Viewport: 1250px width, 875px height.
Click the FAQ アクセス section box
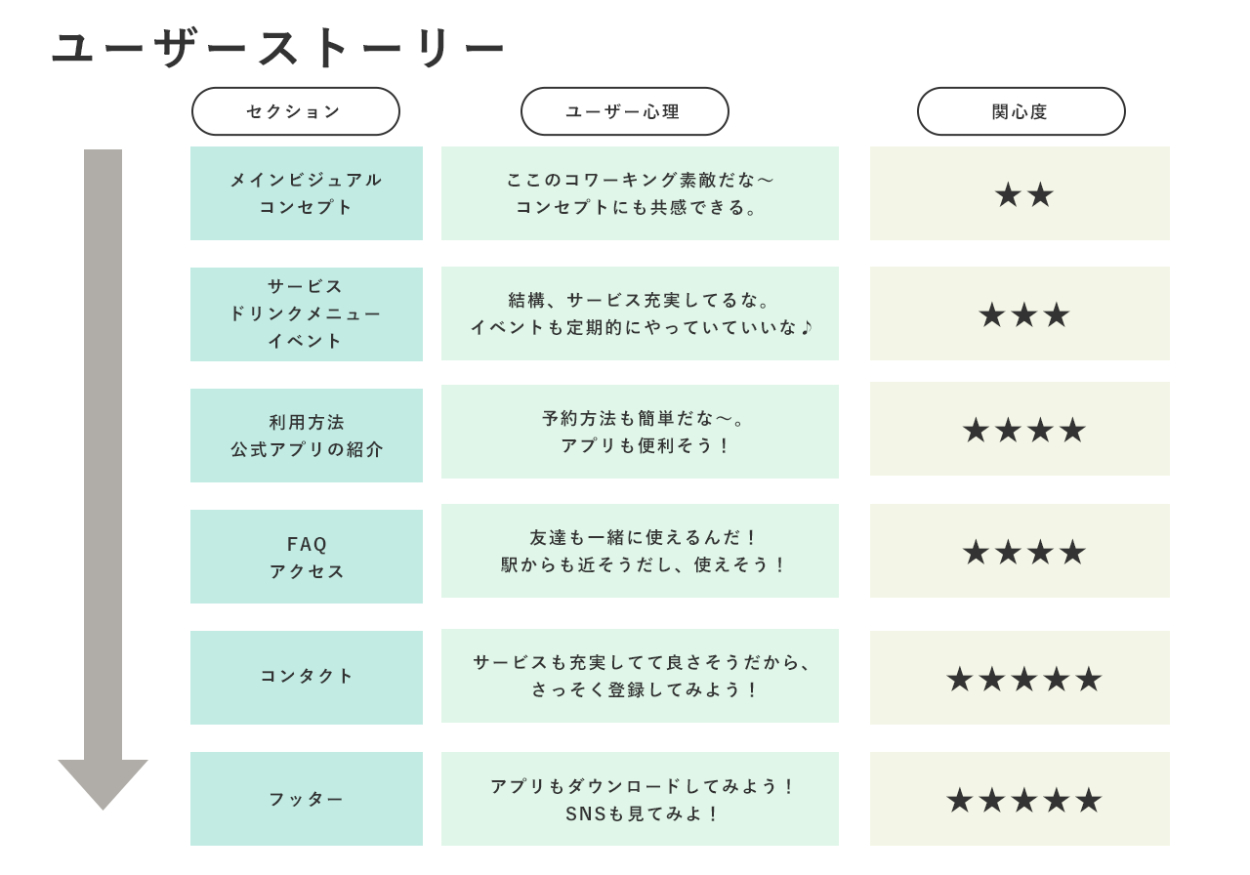(306, 557)
